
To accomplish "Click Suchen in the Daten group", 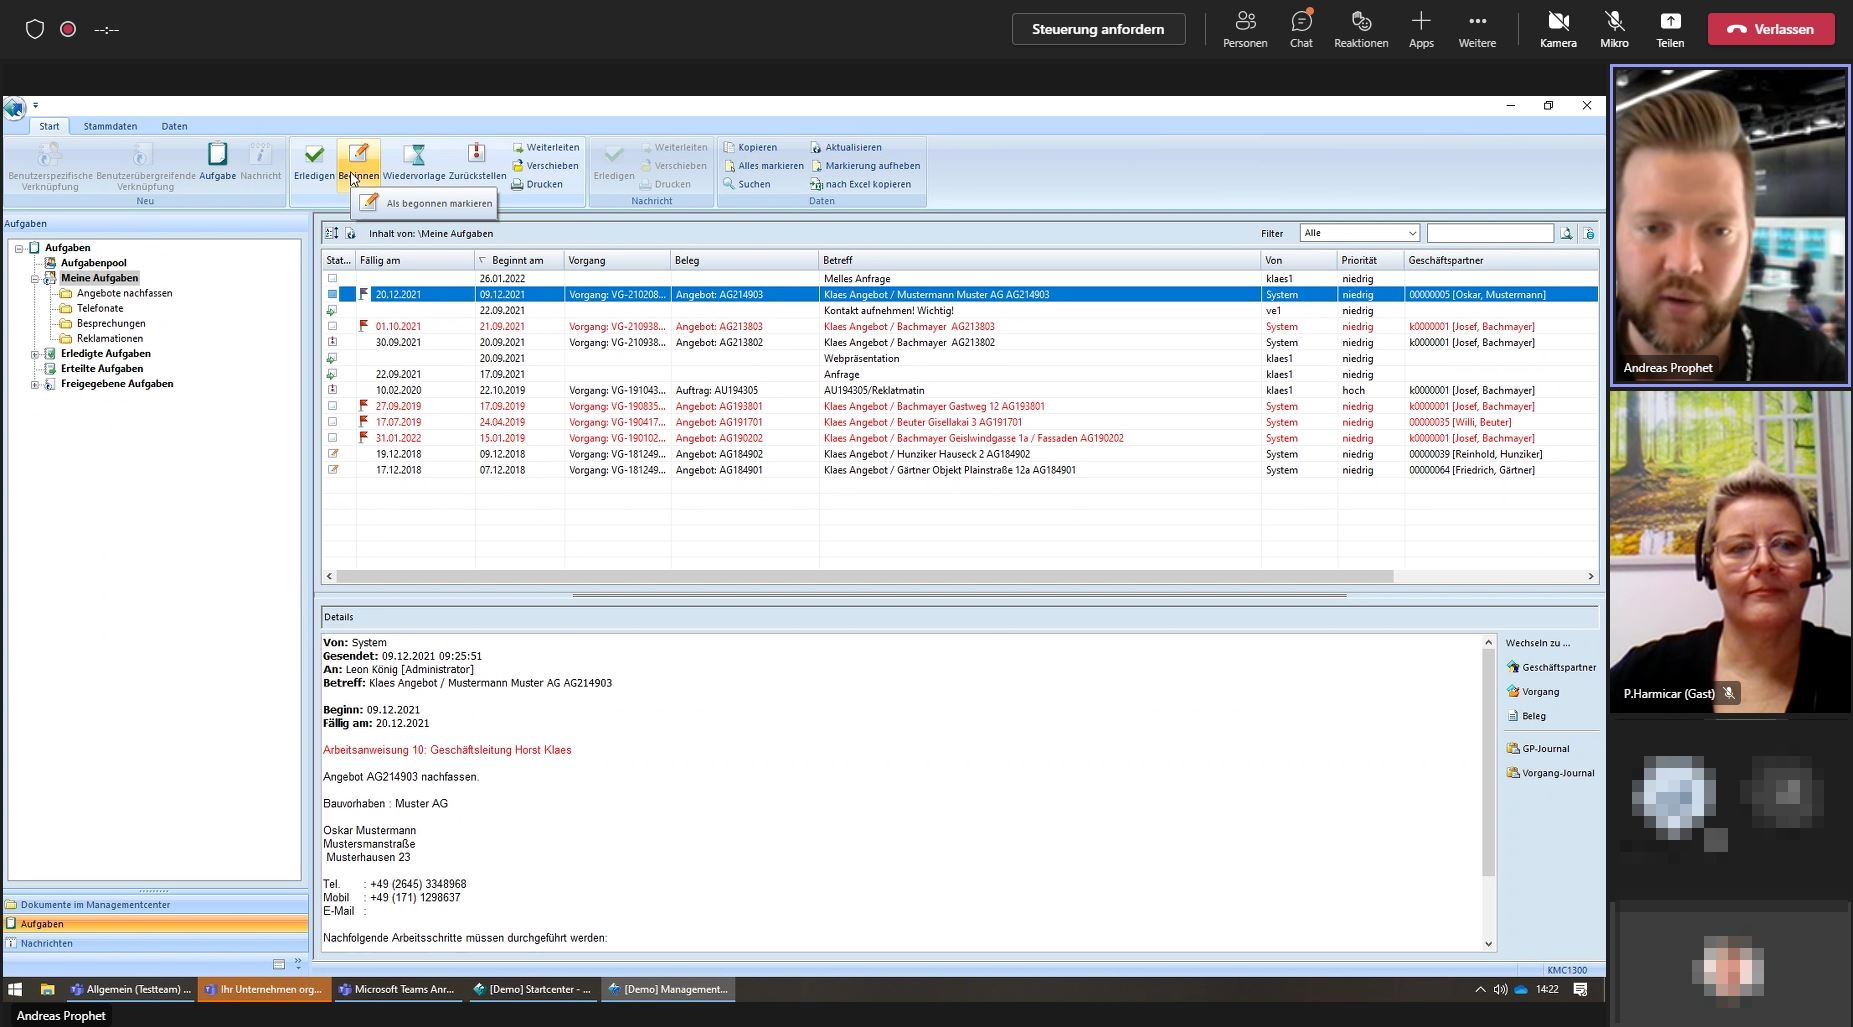I will tap(747, 184).
